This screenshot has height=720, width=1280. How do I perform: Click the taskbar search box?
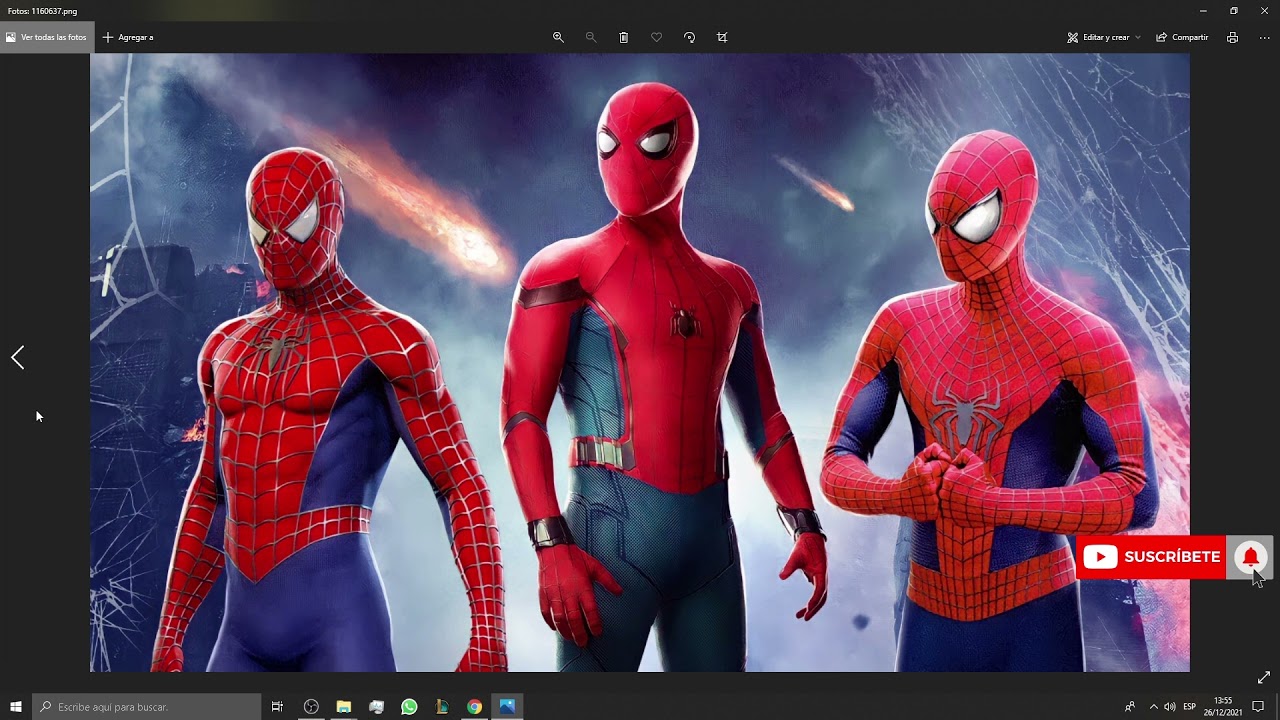click(x=147, y=707)
